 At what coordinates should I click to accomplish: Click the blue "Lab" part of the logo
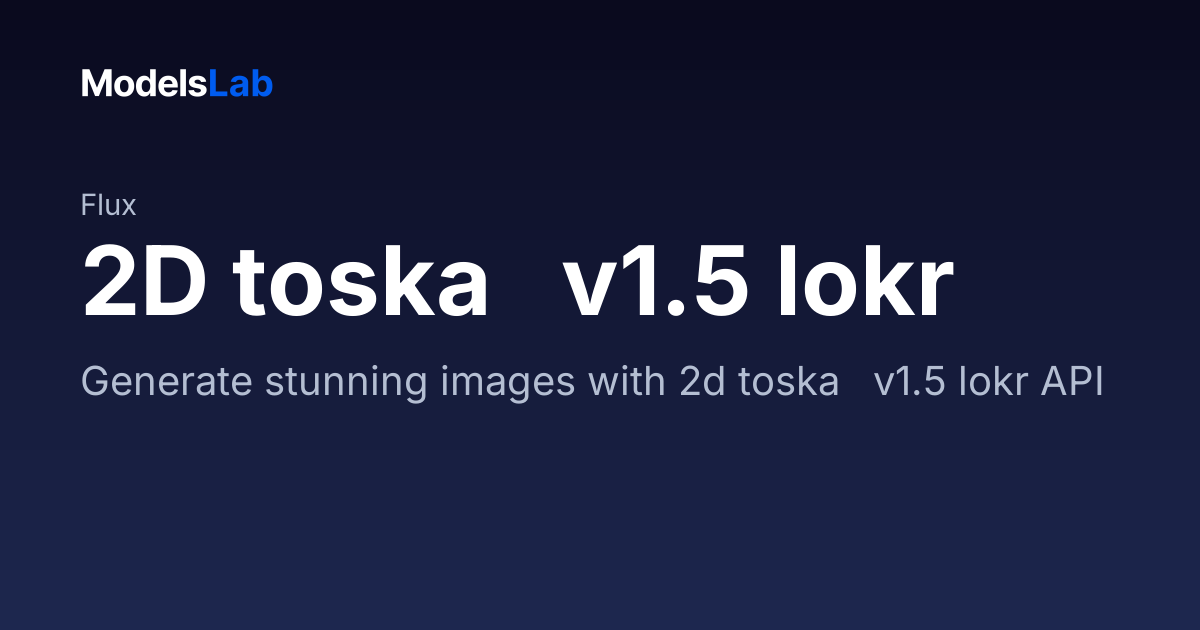(240, 84)
